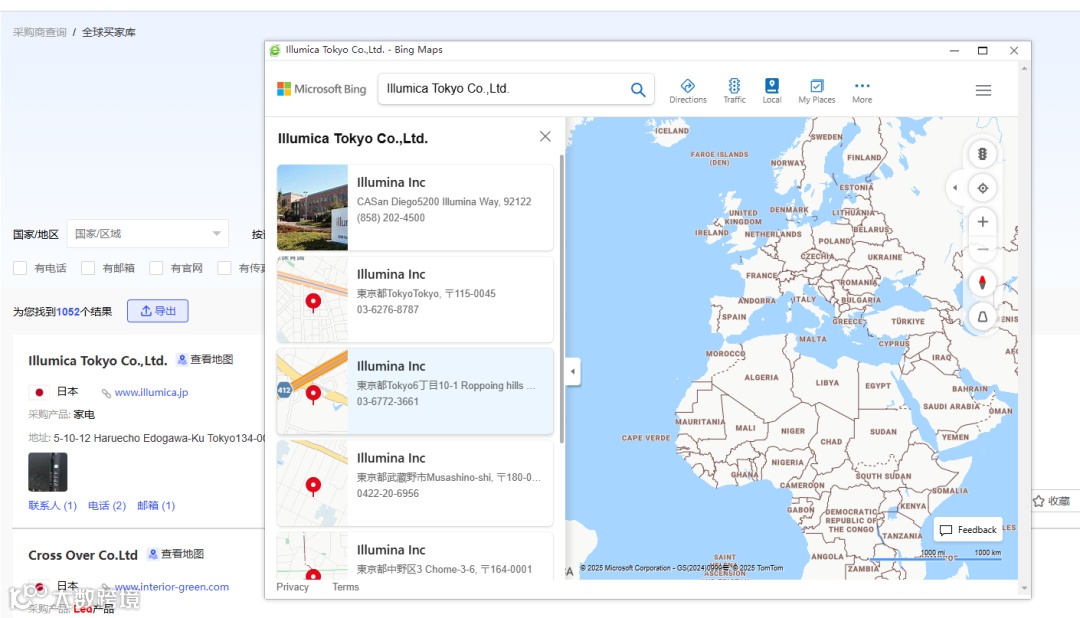This screenshot has width=1080, height=618.
Task: Click the Terms link
Action: pyautogui.click(x=345, y=587)
